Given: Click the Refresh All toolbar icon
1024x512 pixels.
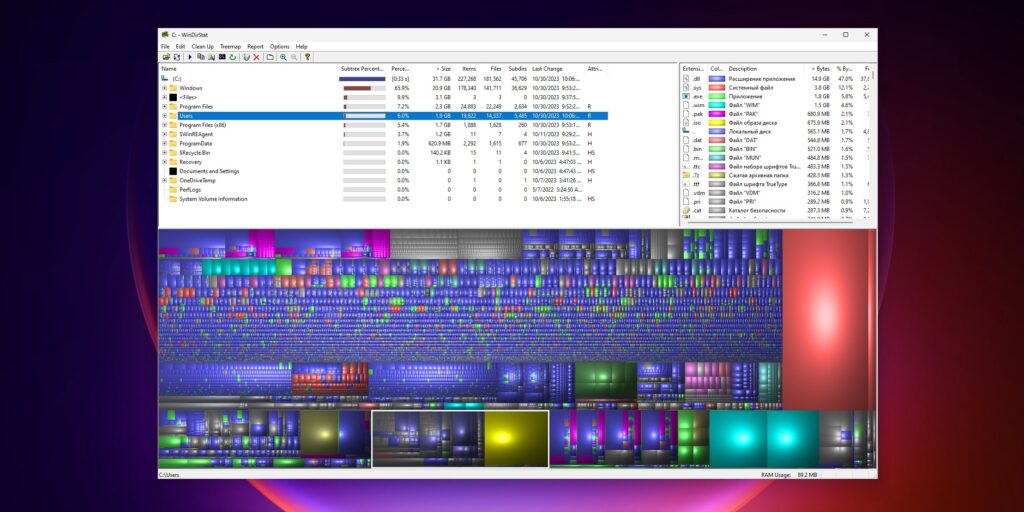Looking at the screenshot, I should (176, 57).
